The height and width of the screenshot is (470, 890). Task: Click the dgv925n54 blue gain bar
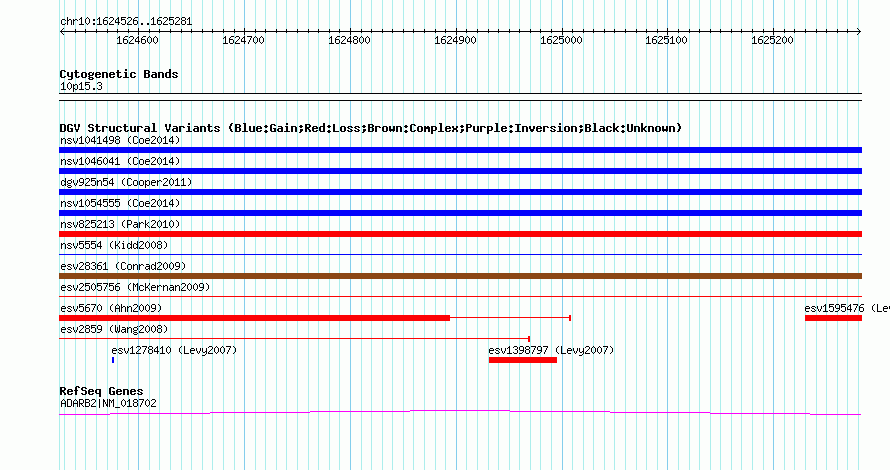(460, 192)
